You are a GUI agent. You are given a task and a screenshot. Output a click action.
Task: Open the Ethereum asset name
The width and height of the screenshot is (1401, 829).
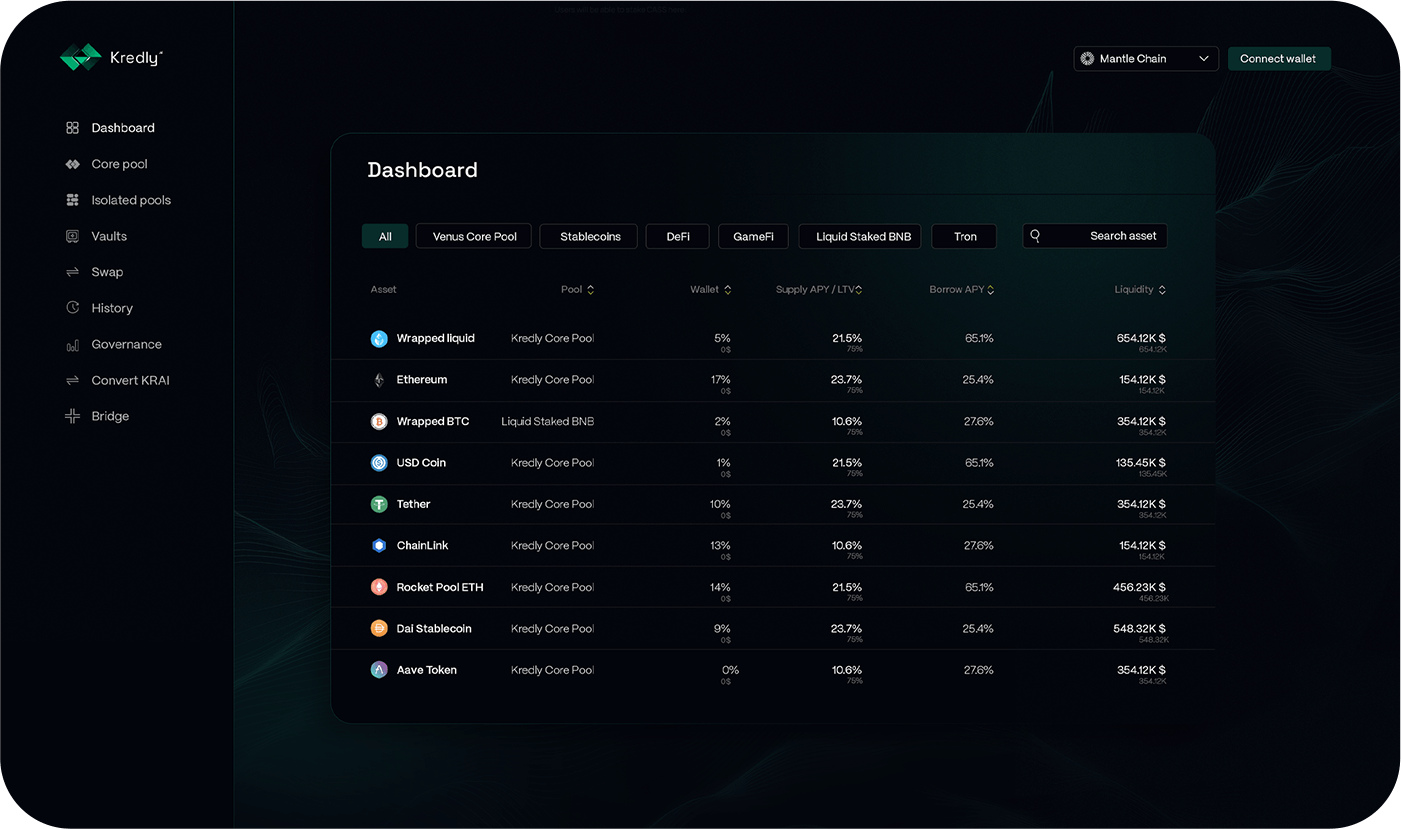point(422,380)
